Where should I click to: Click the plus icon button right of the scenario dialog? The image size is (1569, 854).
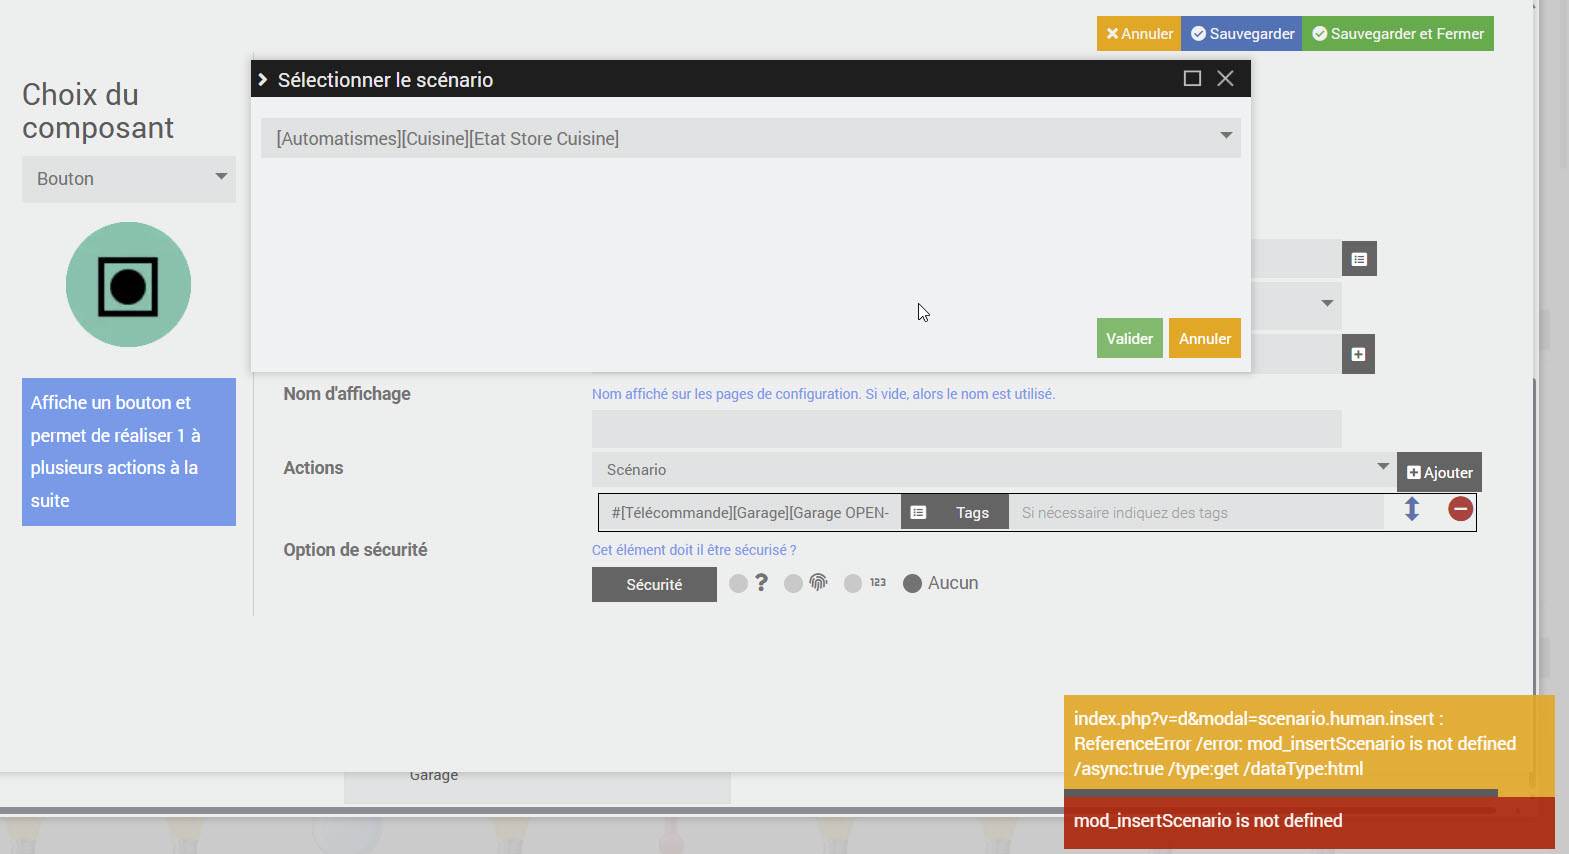1358,354
